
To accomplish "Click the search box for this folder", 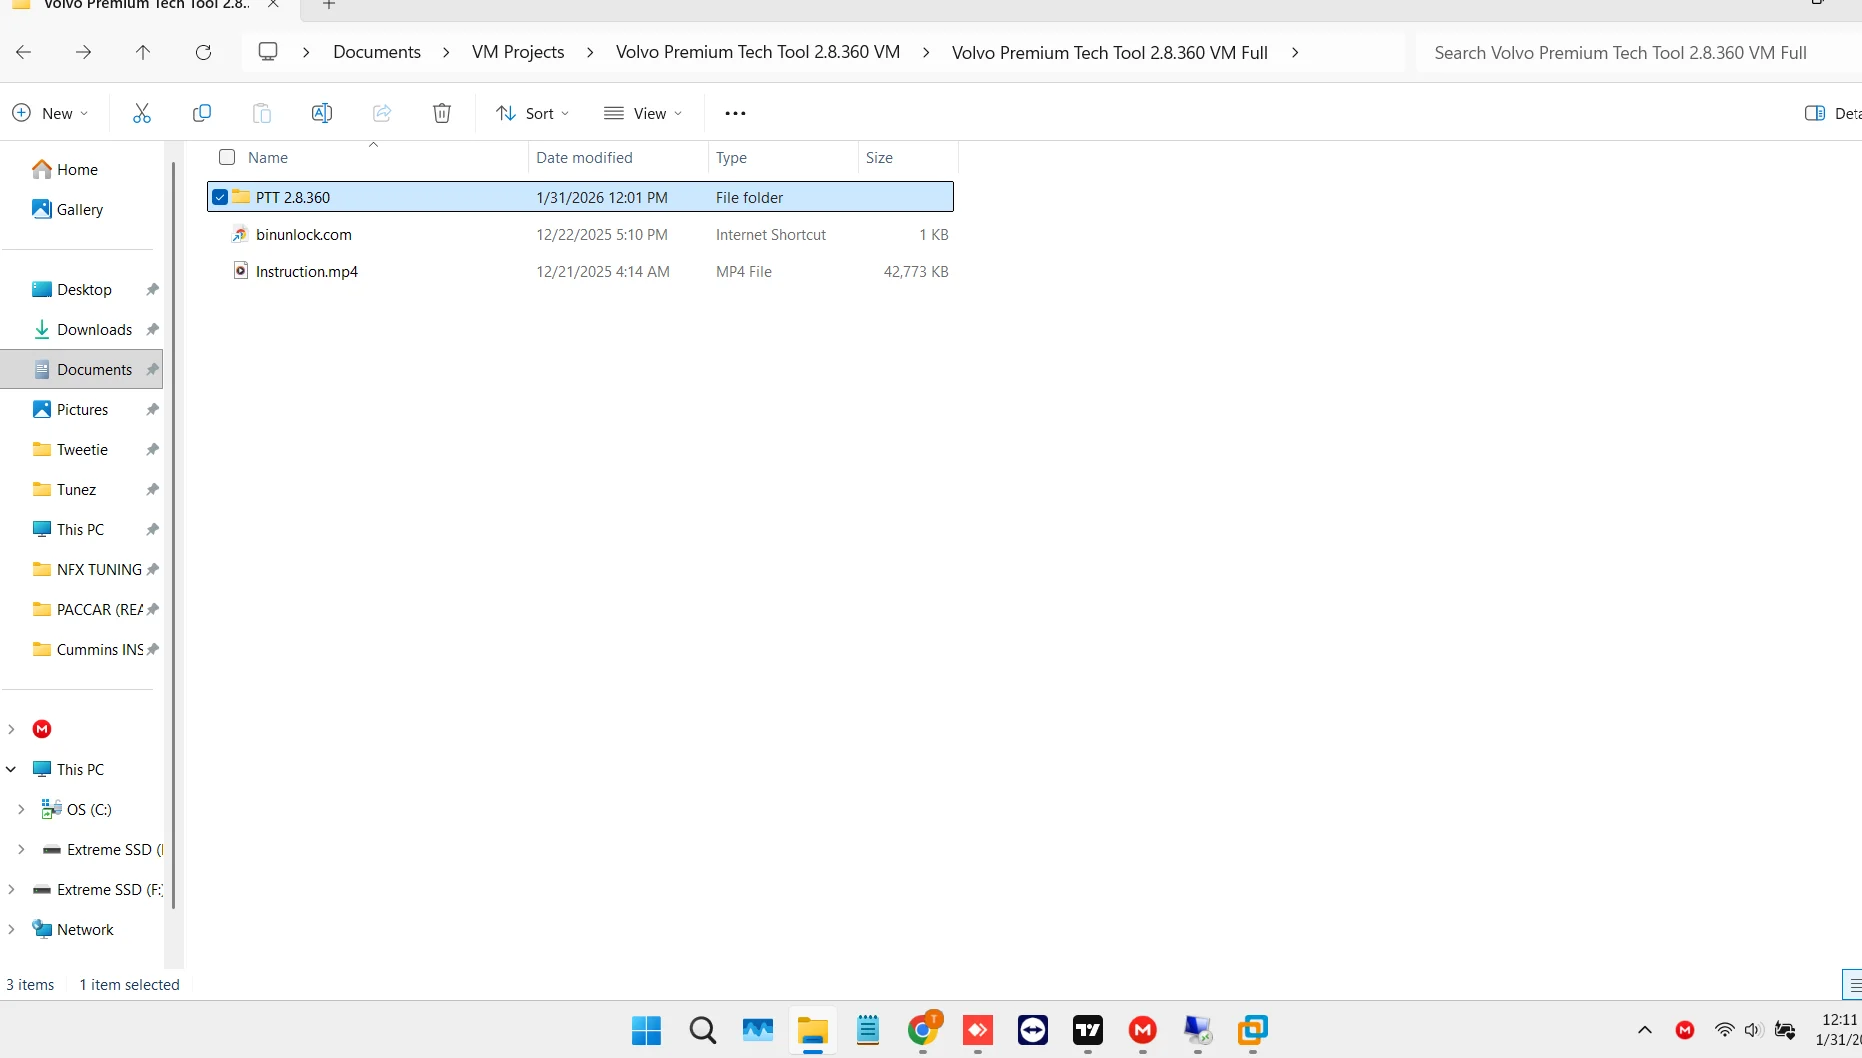I will click(x=1620, y=52).
